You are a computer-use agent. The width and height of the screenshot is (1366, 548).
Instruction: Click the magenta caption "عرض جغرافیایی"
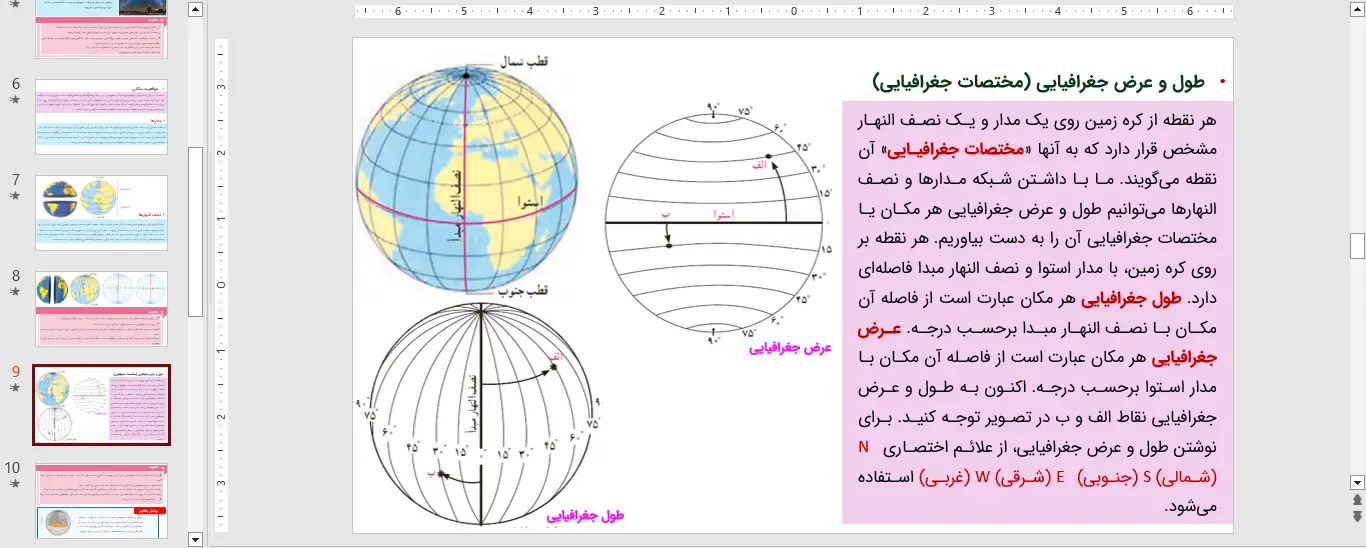point(790,349)
